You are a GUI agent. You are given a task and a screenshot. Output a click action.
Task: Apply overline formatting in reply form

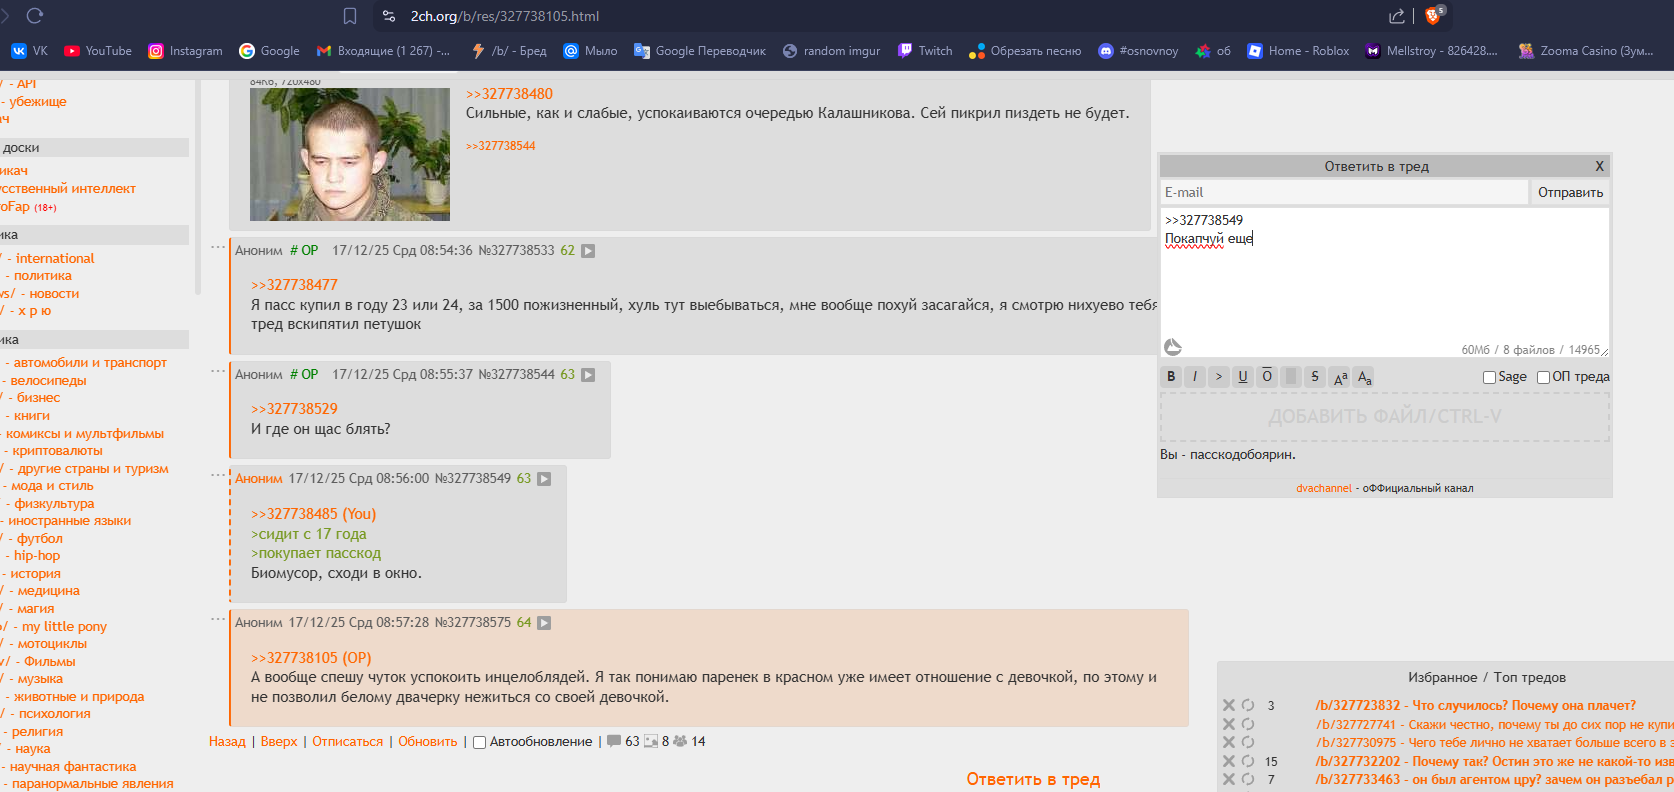[1267, 377]
